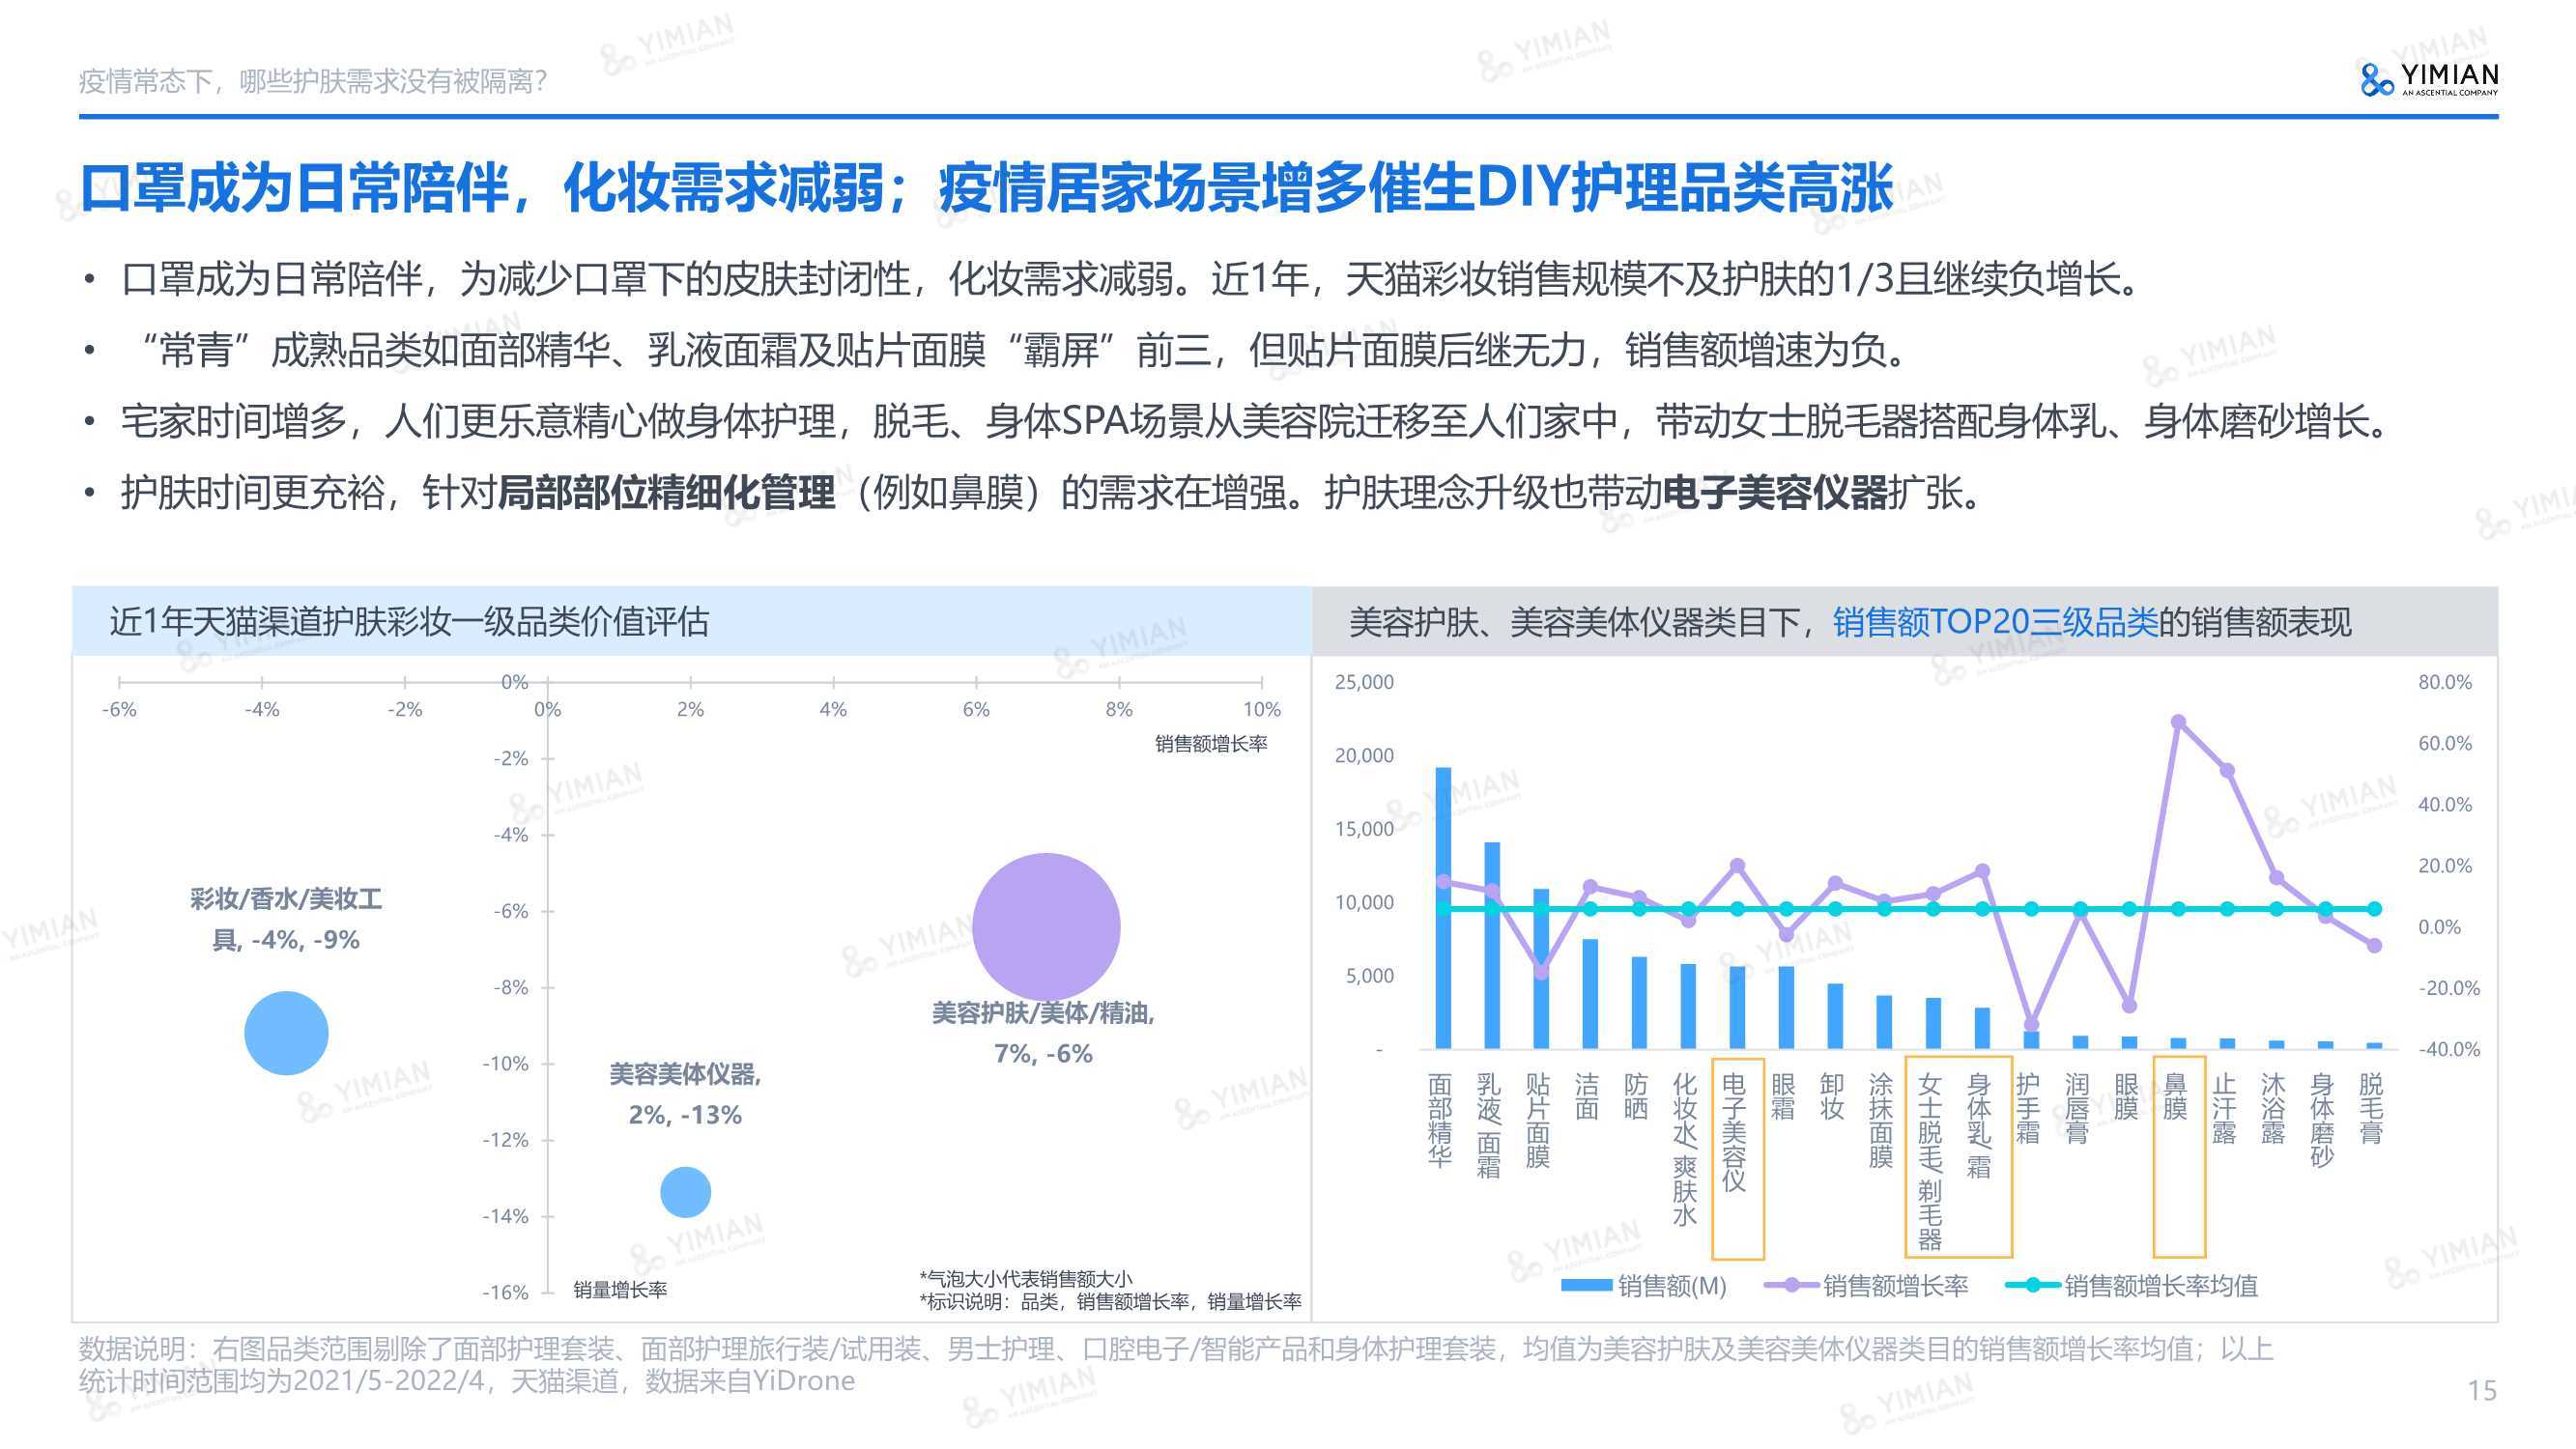Viewport: 2576px width, 1449px height.
Task: Click the 防晒 category label
Action: 1637,1096
